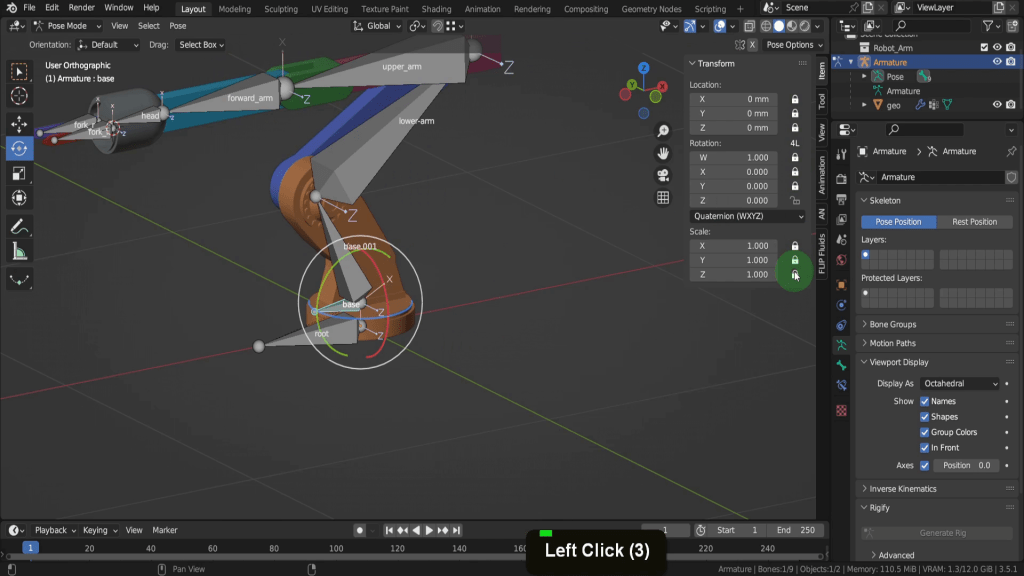Hide the Armature object in outliner
Image resolution: width=1024 pixels, height=576 pixels.
pyautogui.click(x=996, y=62)
